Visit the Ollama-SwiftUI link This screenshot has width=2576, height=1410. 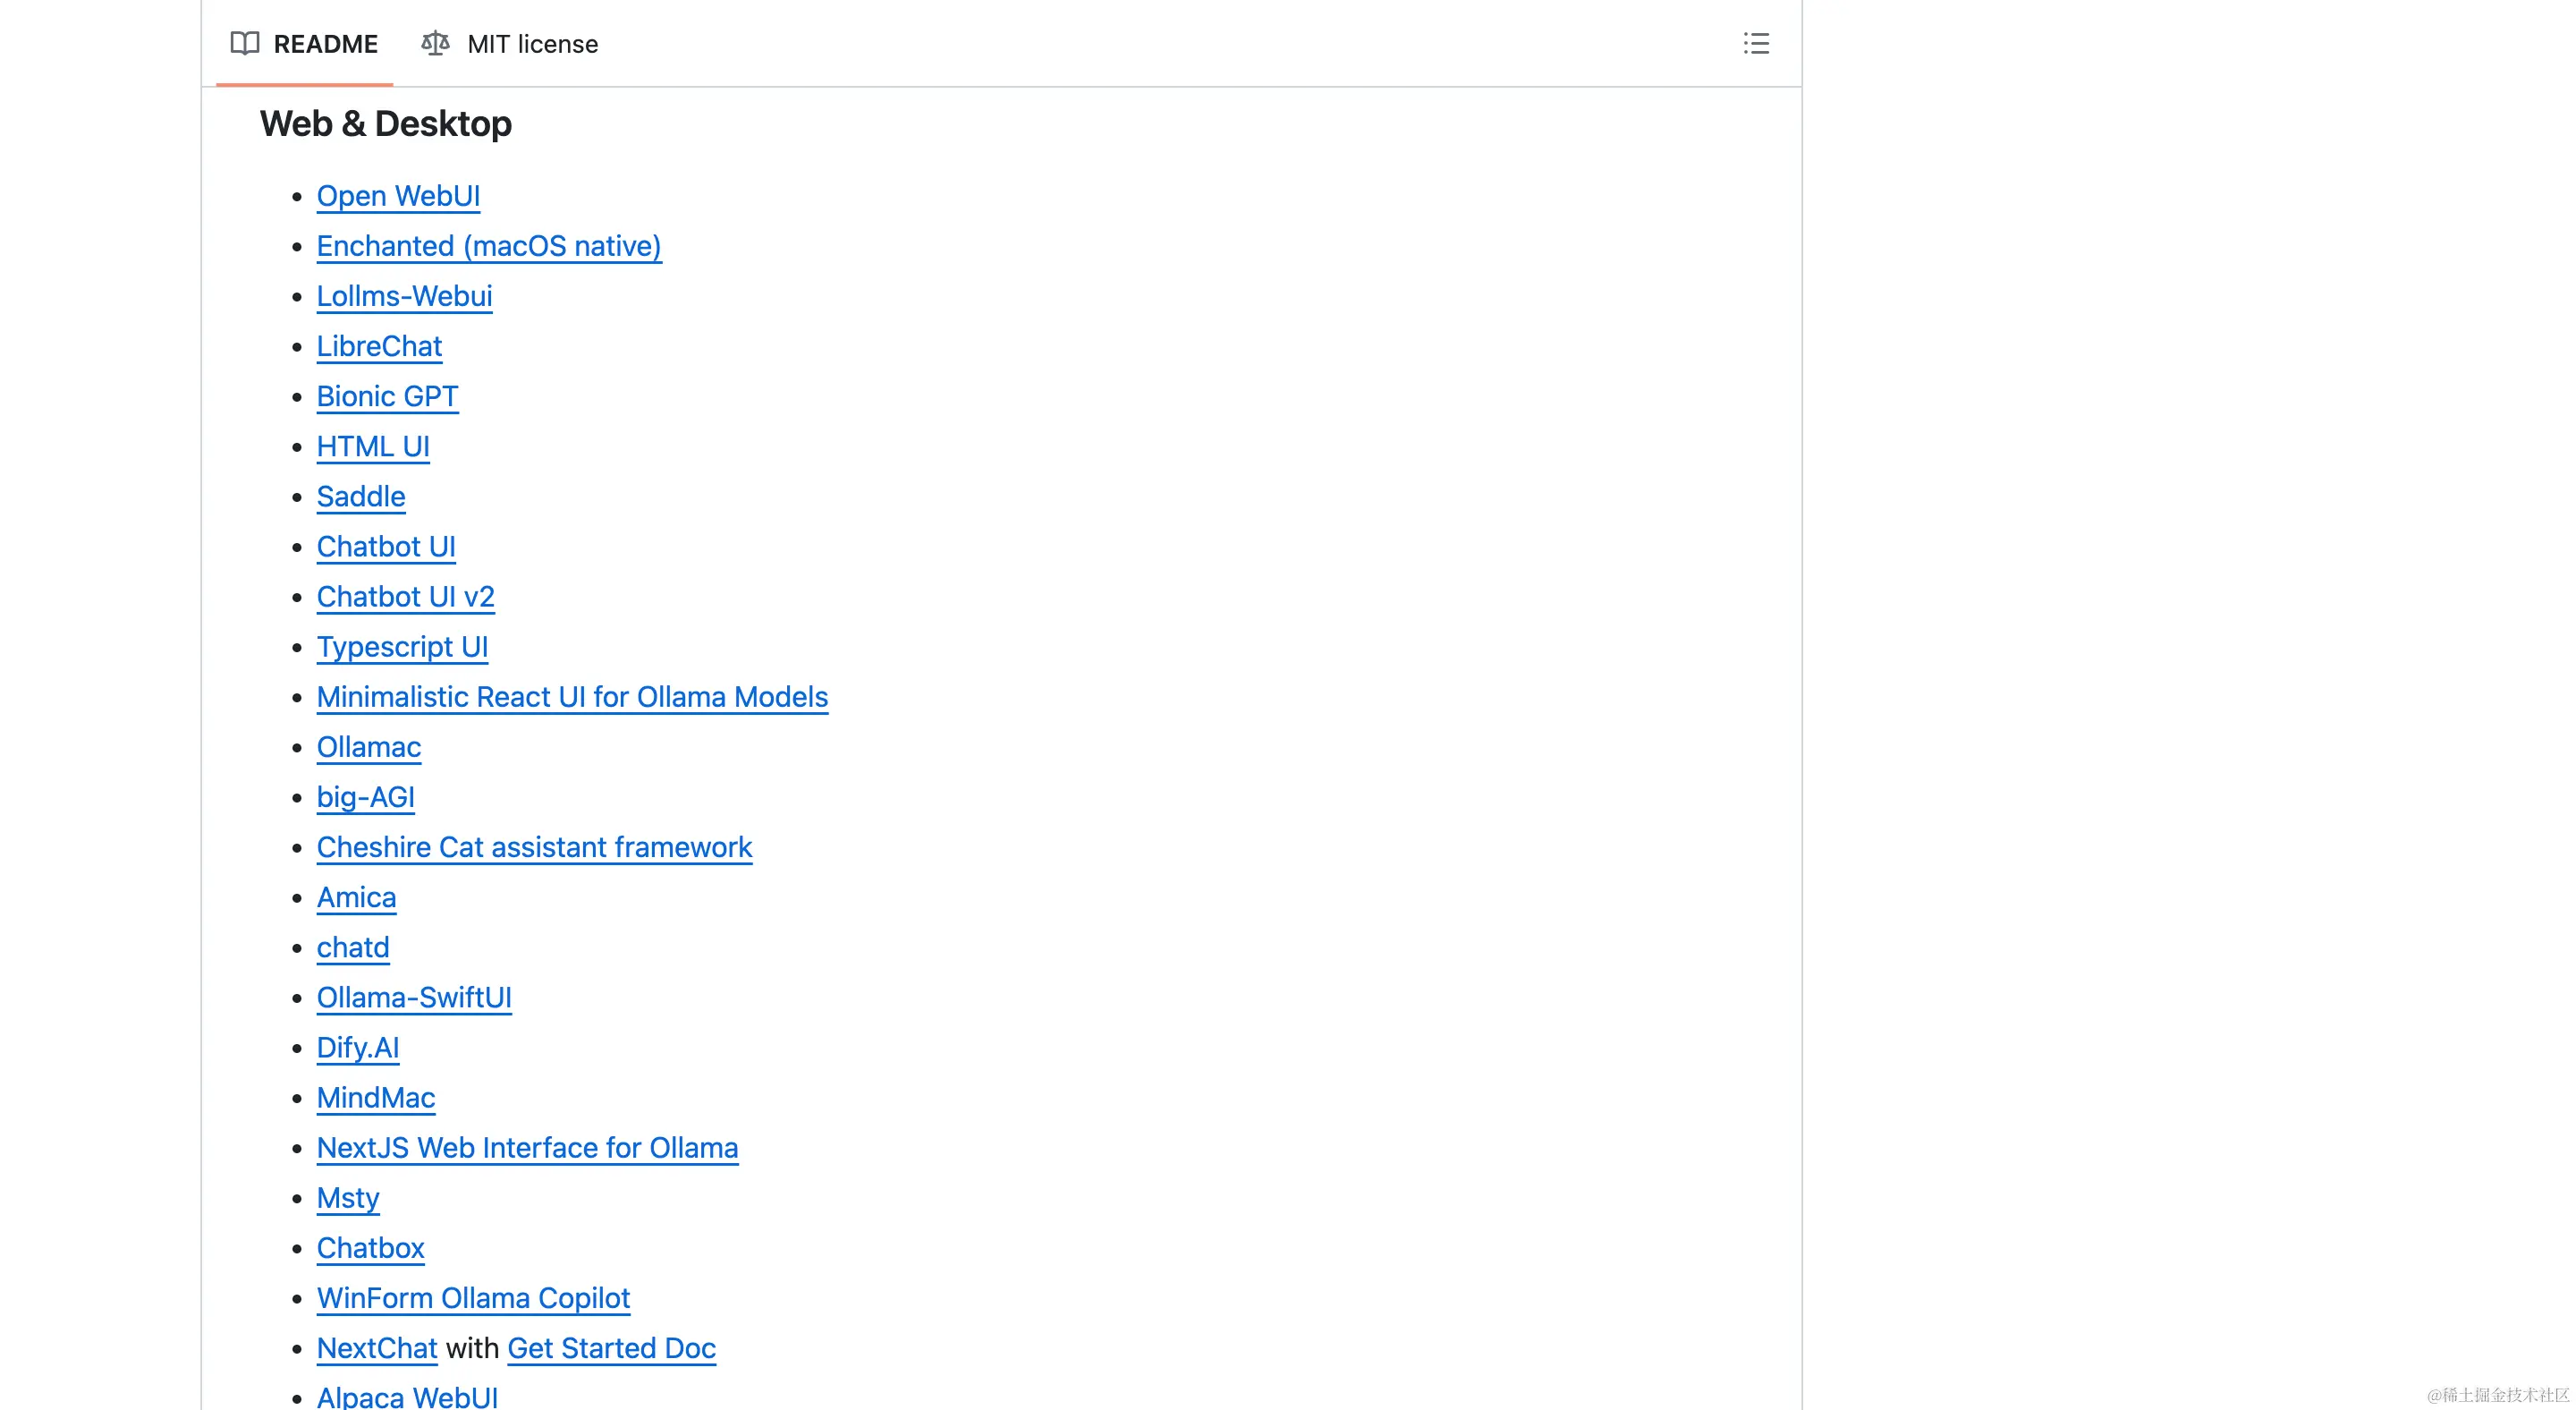414,997
